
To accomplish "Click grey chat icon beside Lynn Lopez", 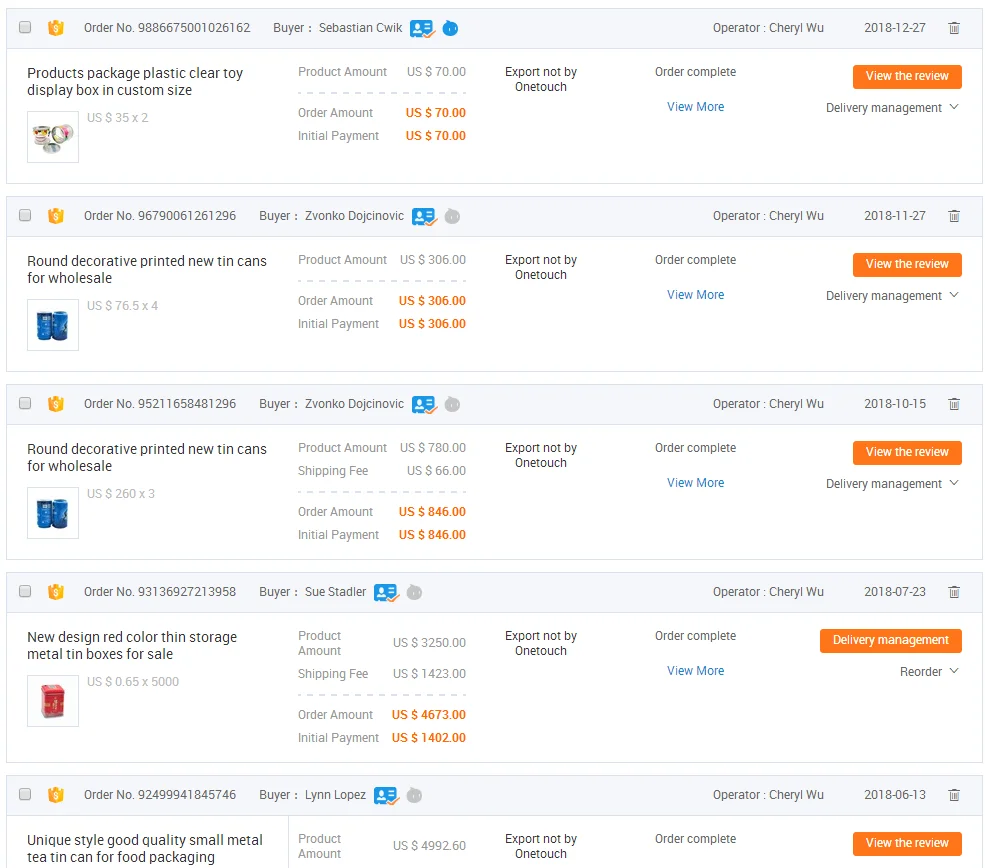I will pyautogui.click(x=414, y=795).
